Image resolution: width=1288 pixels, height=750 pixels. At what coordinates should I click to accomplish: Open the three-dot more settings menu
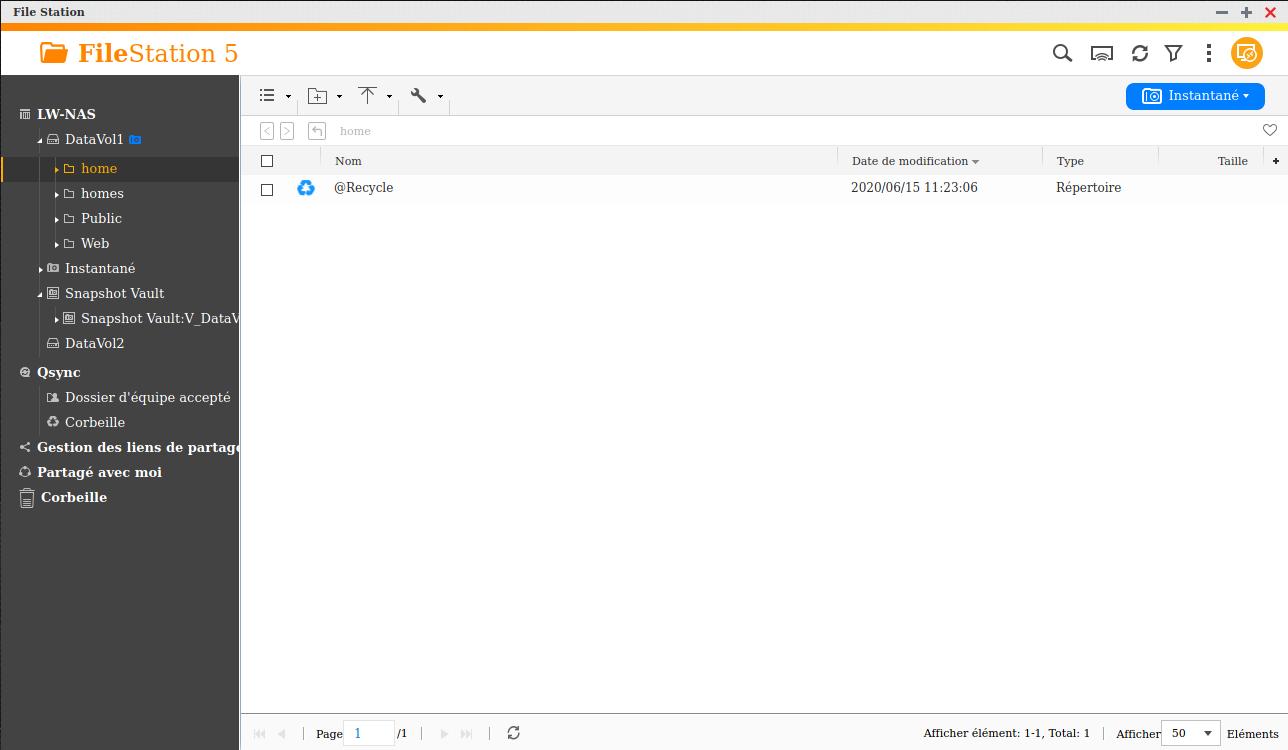pos(1209,53)
